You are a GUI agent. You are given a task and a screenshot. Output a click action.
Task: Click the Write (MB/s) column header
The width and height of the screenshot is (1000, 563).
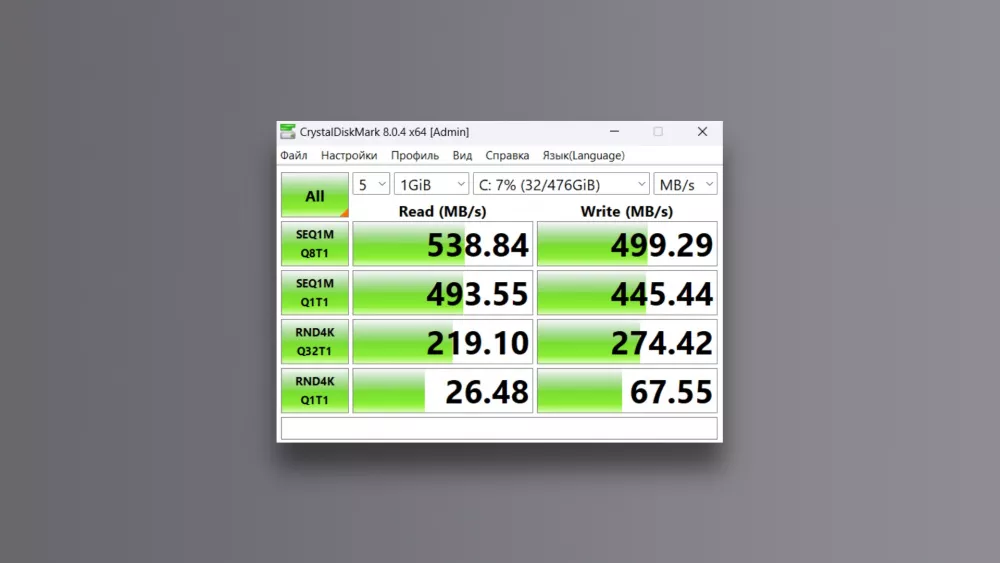(627, 211)
